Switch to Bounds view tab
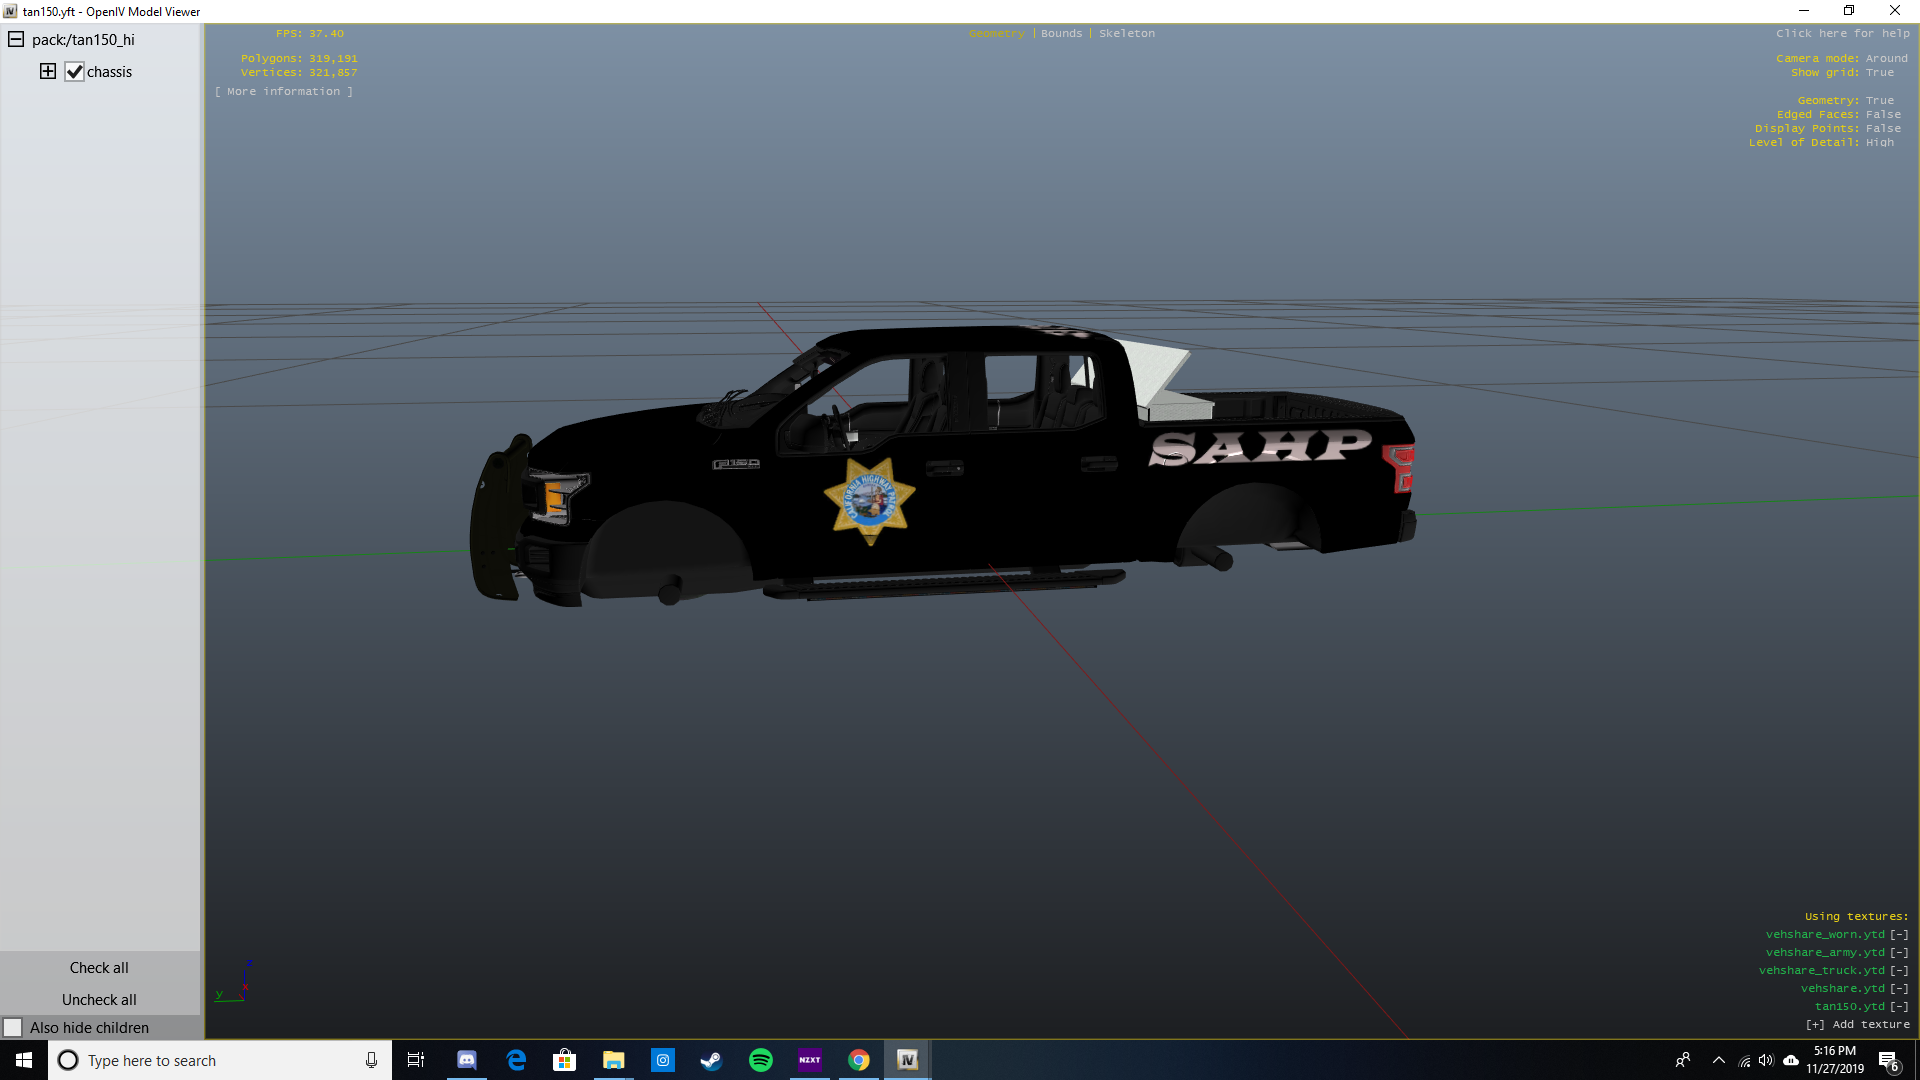Viewport: 1920px width, 1080px height. [1061, 33]
